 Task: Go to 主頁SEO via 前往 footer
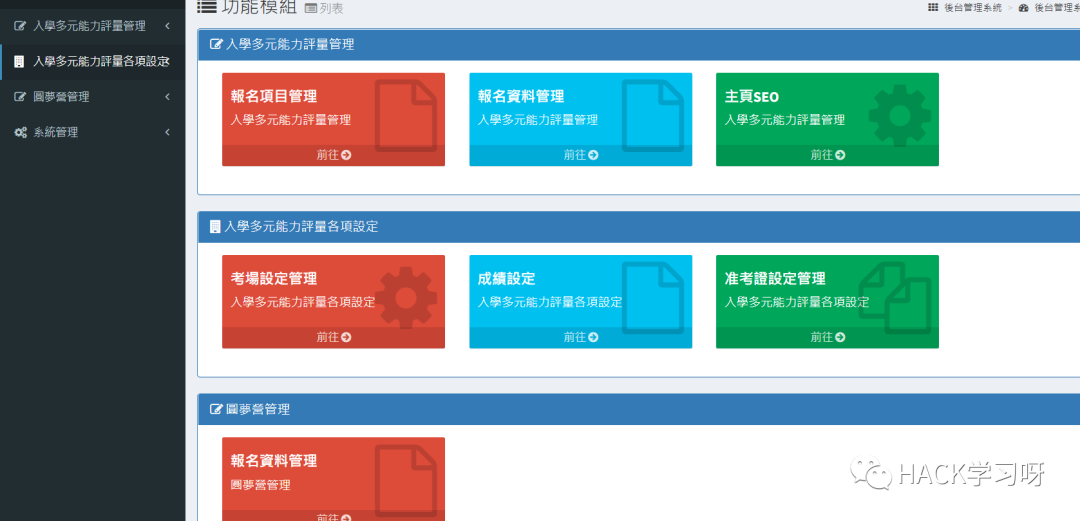[827, 155]
